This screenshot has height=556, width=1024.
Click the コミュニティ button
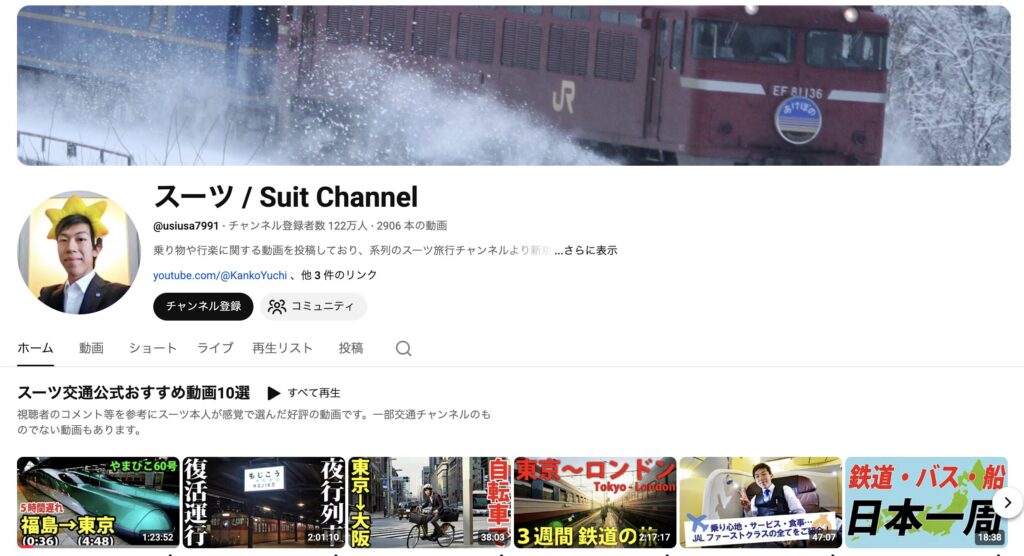[x=312, y=307]
